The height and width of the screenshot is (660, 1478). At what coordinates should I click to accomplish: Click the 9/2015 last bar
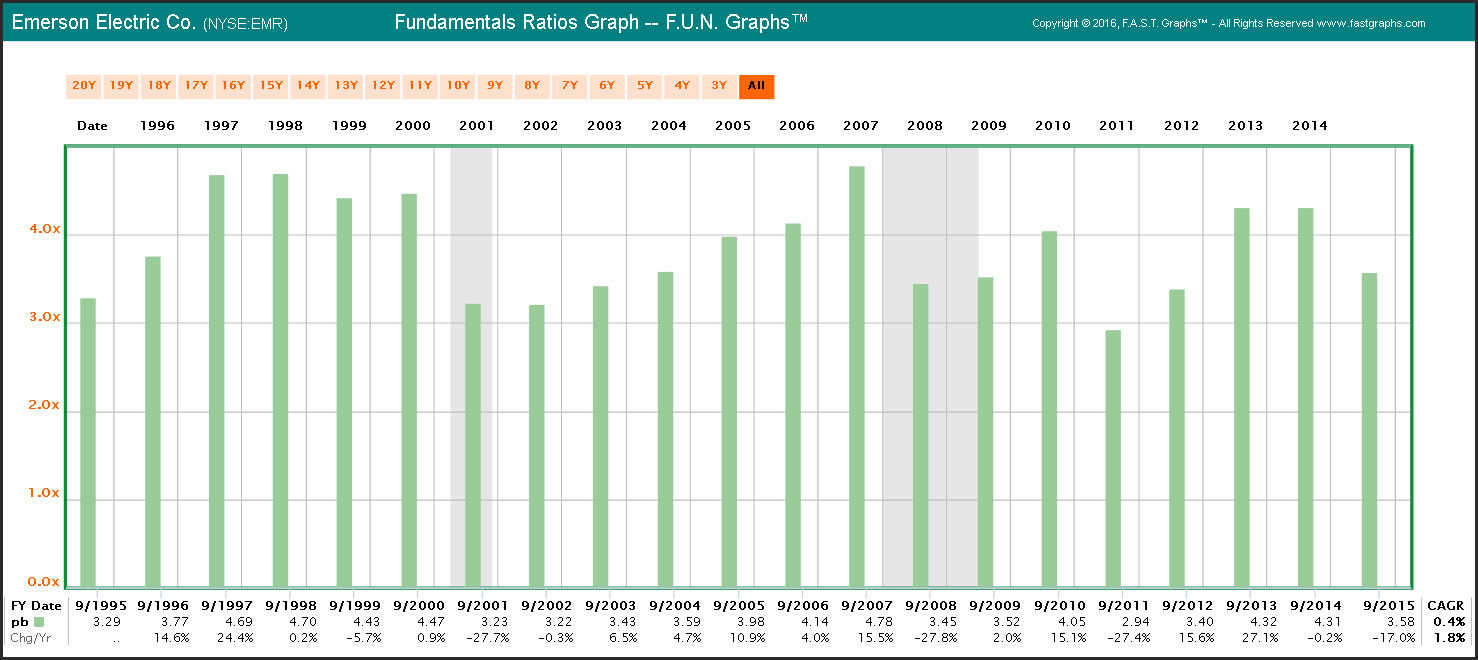[1369, 429]
